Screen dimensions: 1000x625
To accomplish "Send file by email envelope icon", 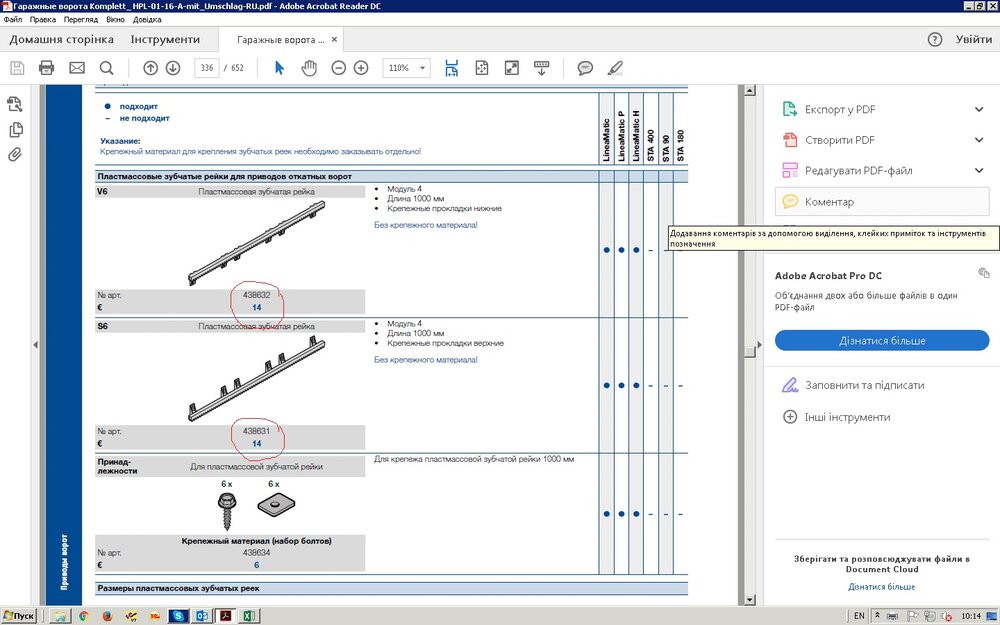I will (x=77, y=68).
